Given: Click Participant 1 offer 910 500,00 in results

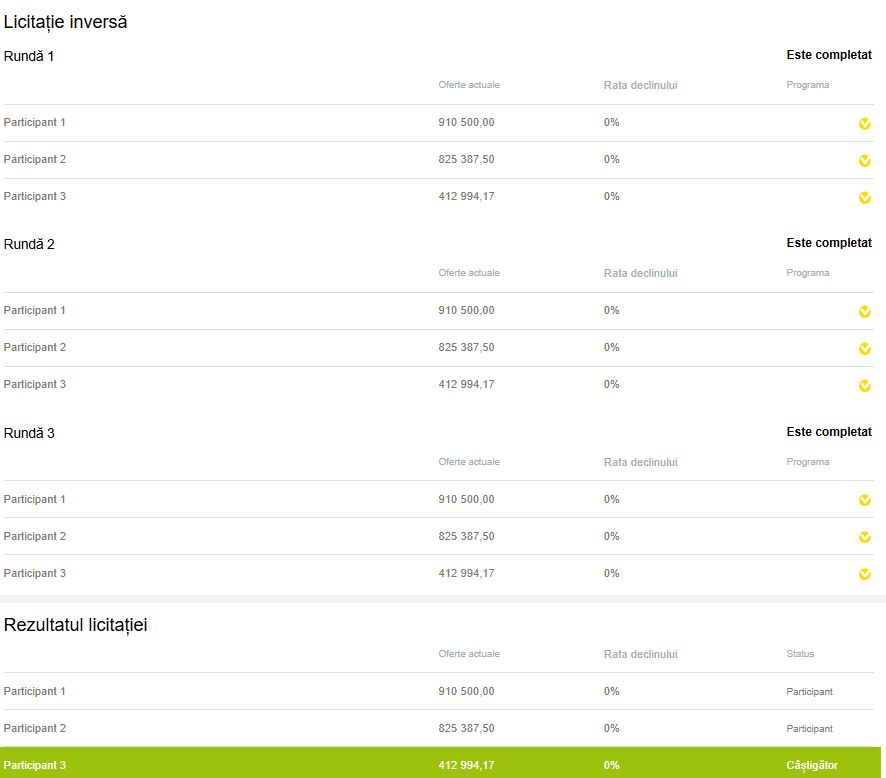Looking at the screenshot, I should click(466, 691).
